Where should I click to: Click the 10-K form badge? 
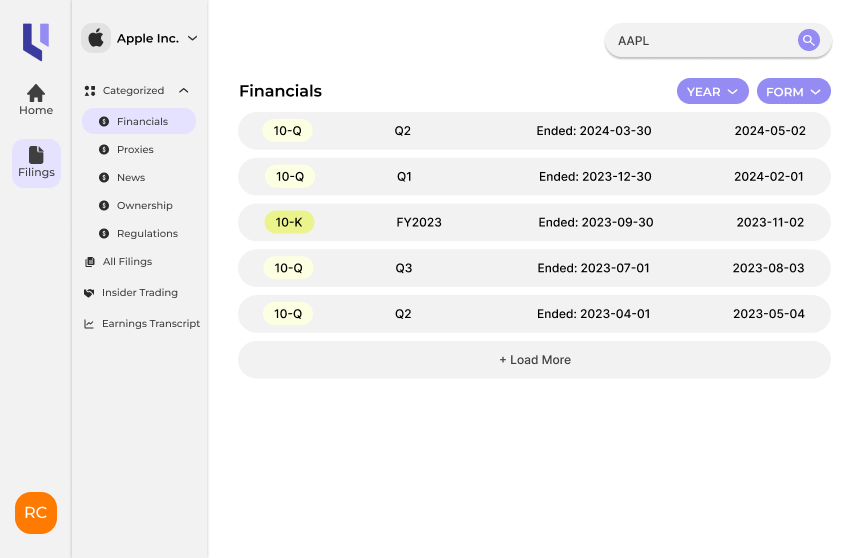[289, 223]
